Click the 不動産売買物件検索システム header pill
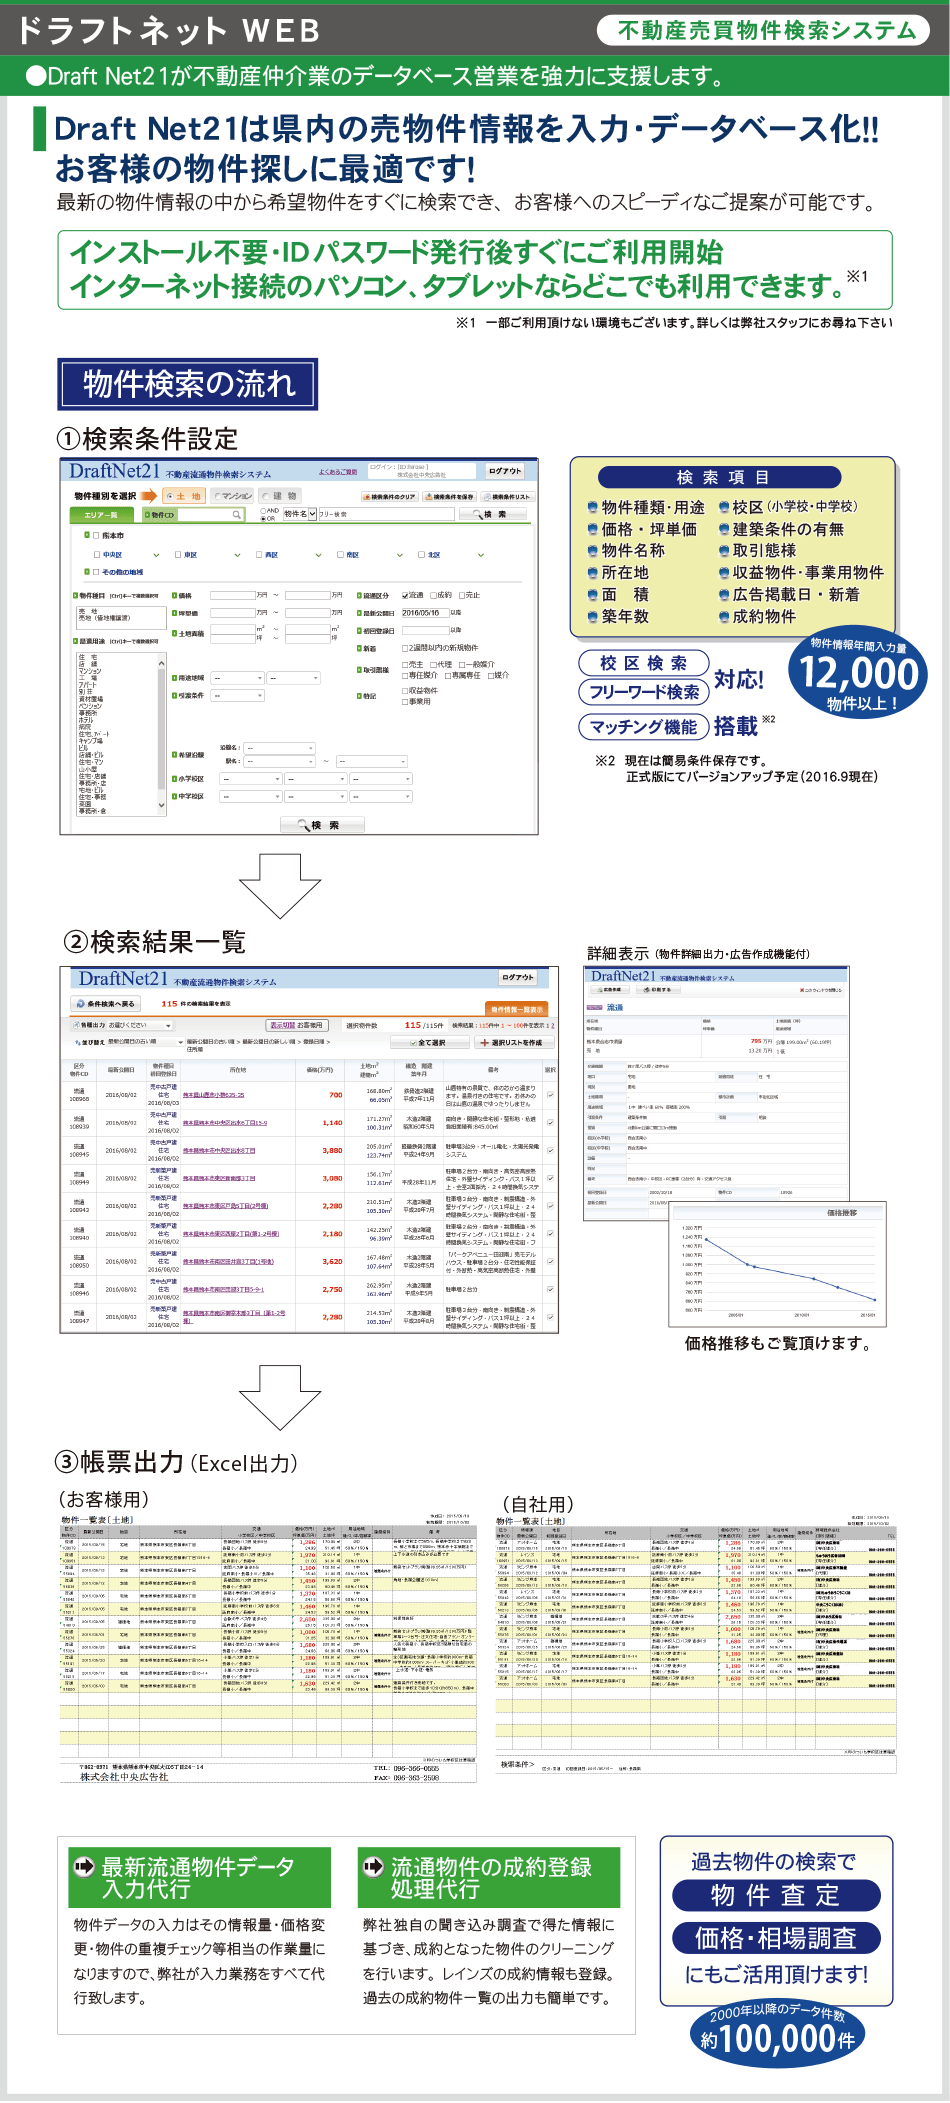950x2103 pixels. pos(763,30)
